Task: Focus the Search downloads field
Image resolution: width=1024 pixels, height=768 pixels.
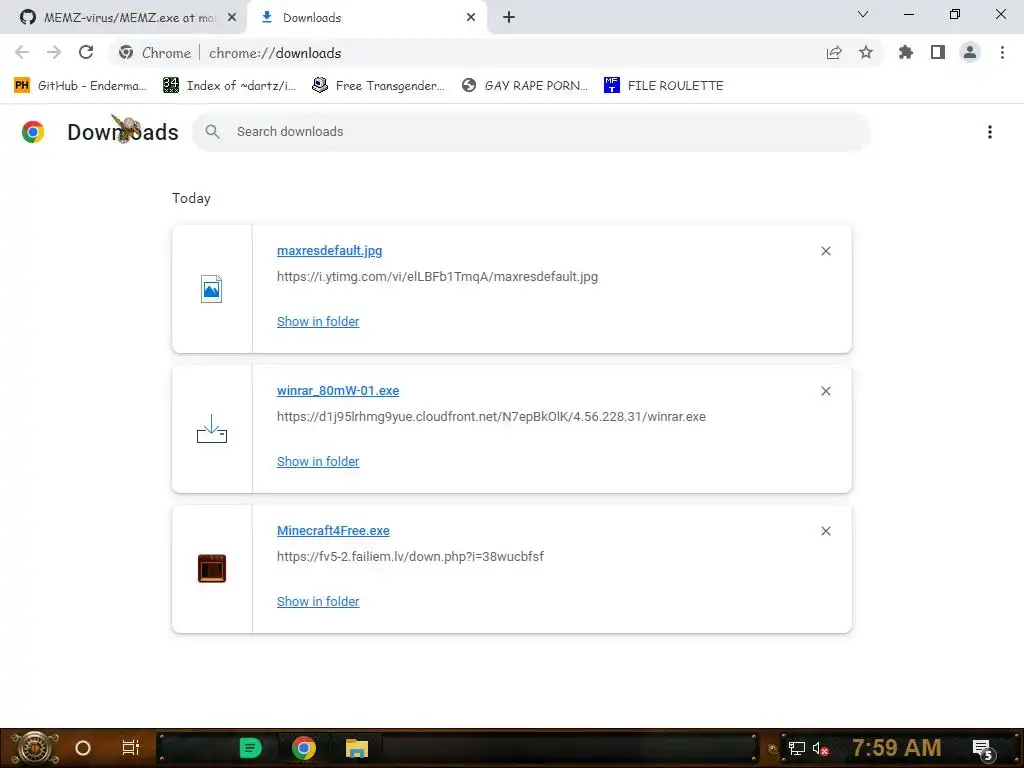Action: coord(531,132)
